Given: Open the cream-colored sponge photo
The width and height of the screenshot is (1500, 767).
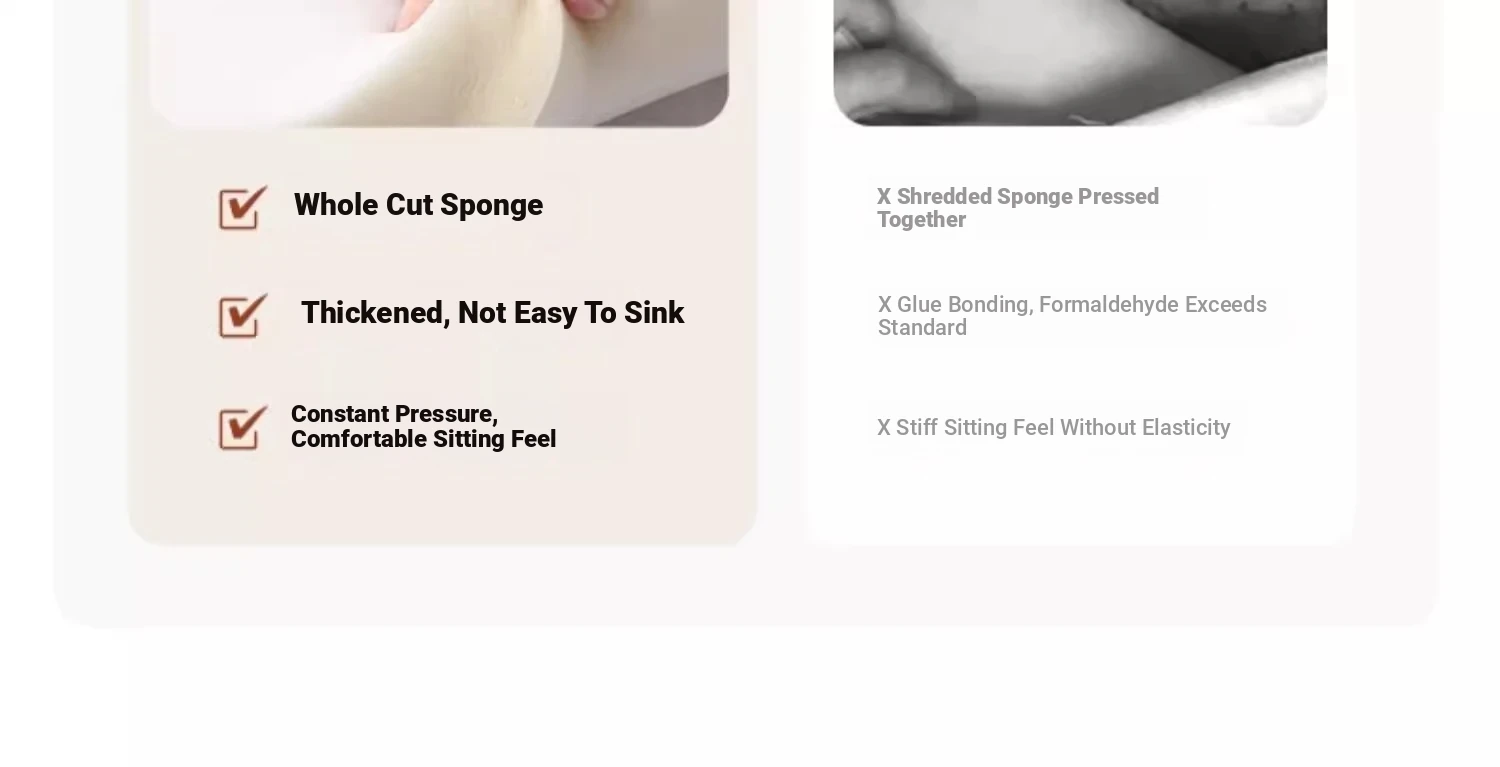Looking at the screenshot, I should (439, 60).
